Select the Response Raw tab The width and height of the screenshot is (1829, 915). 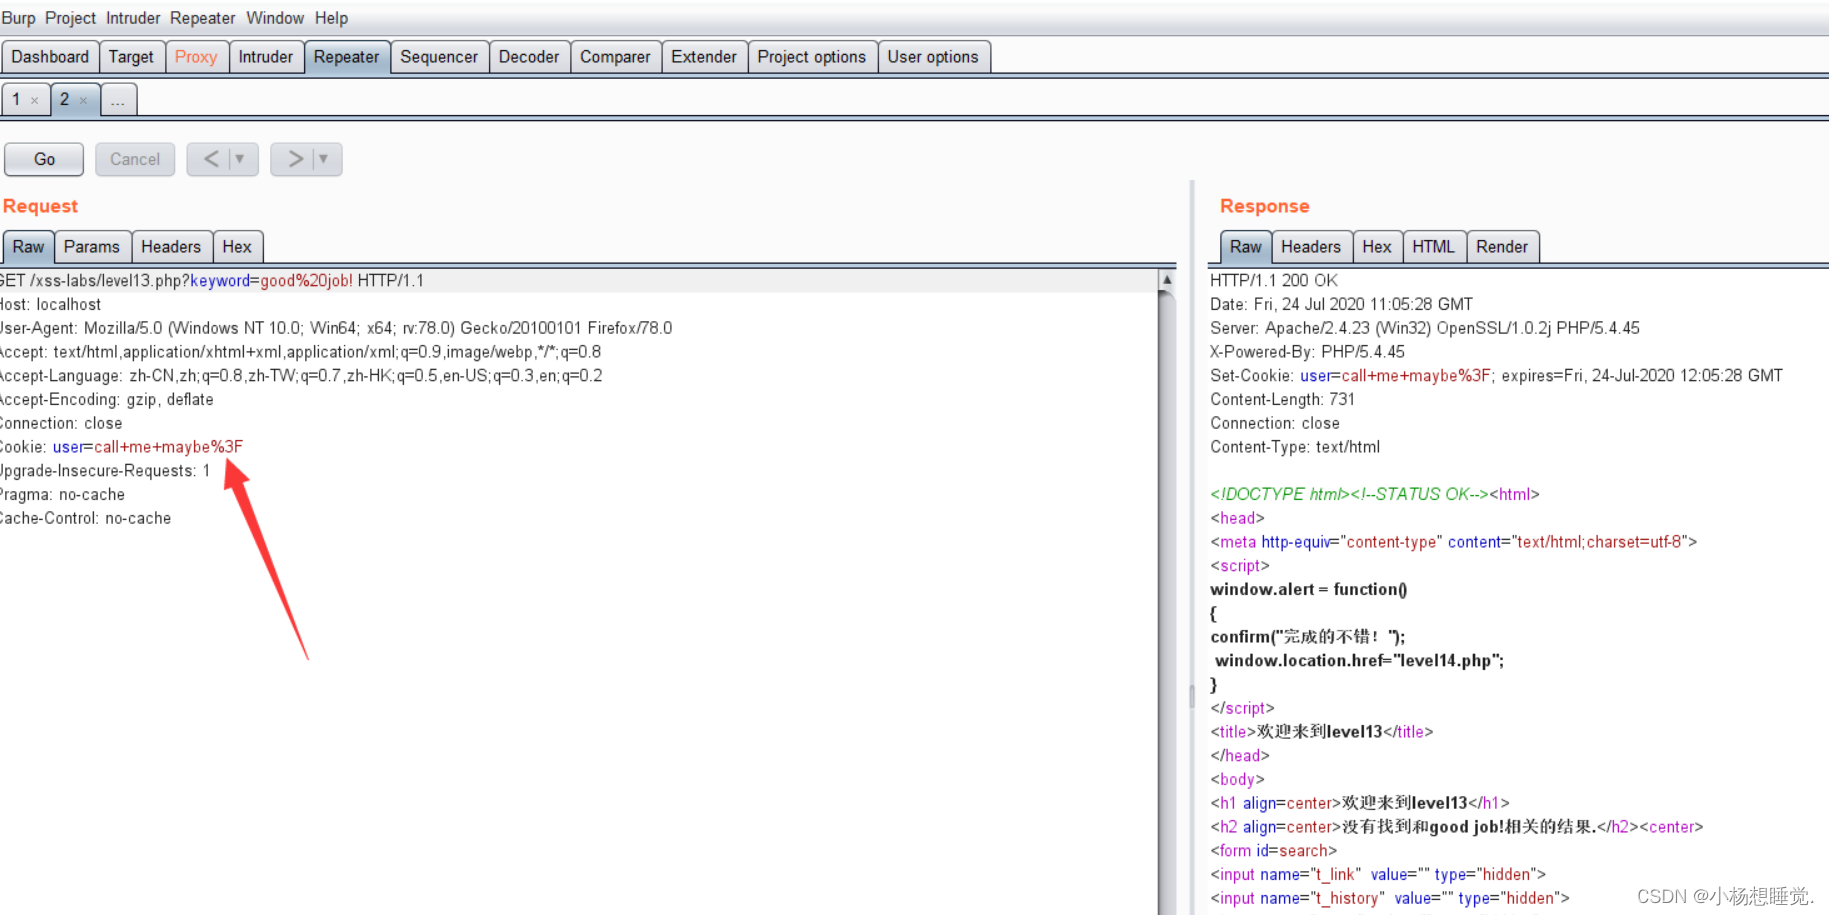point(1246,247)
